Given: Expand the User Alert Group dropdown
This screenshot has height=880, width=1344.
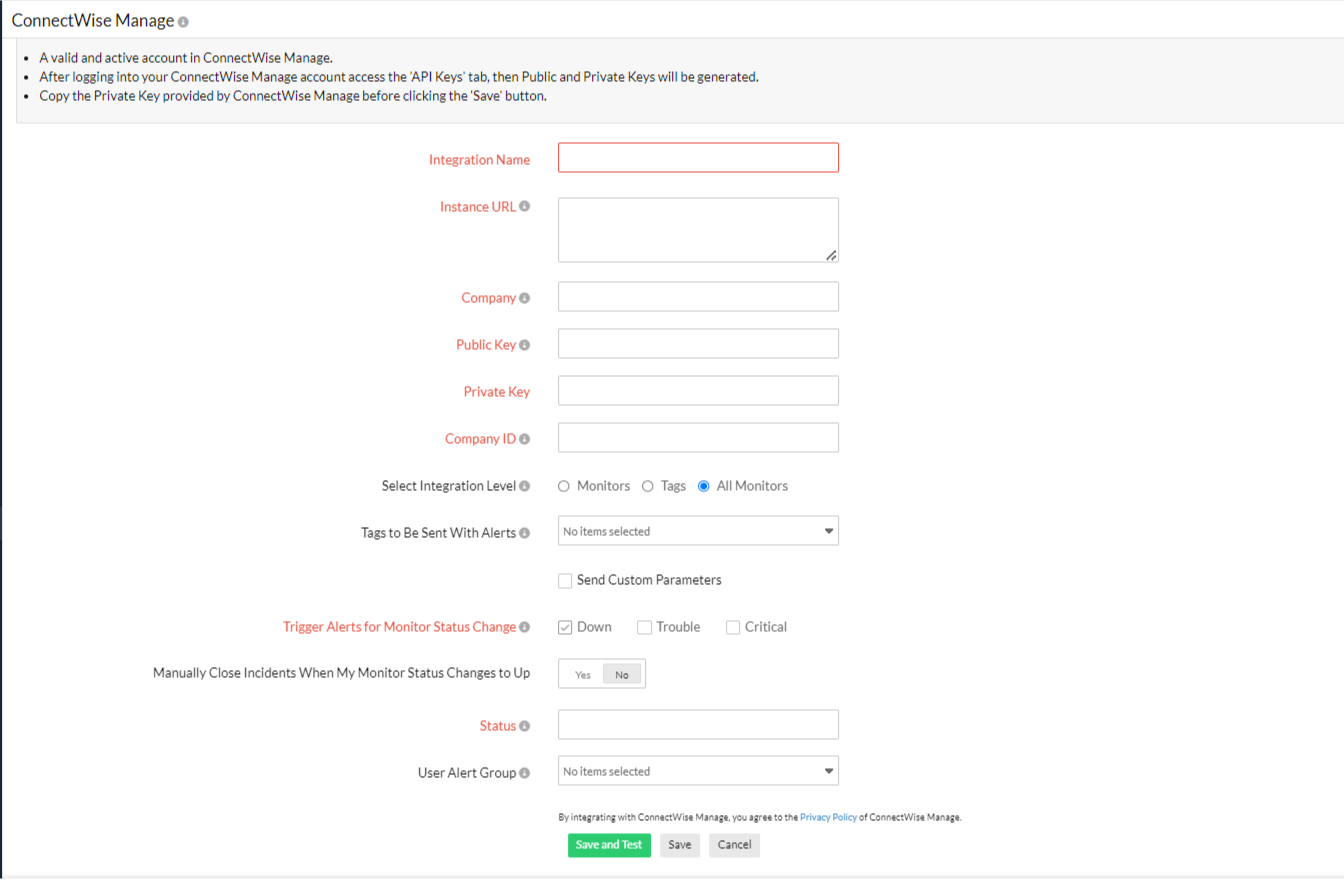Looking at the screenshot, I should point(698,771).
